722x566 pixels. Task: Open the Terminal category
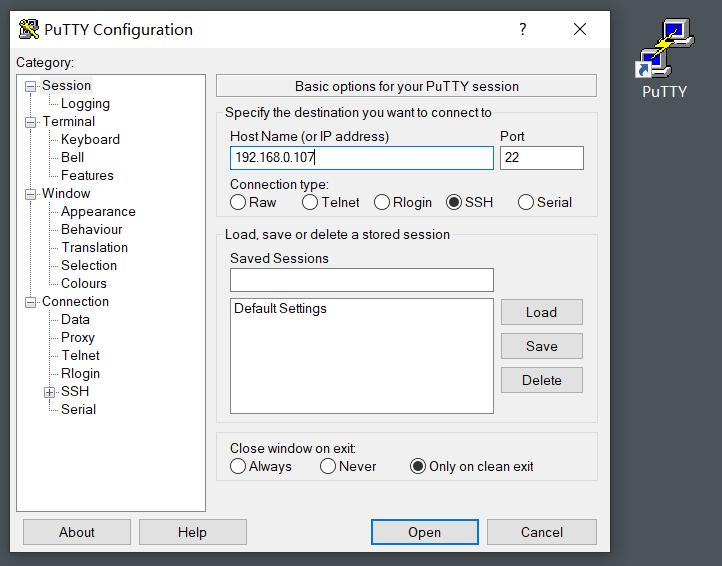tap(68, 122)
